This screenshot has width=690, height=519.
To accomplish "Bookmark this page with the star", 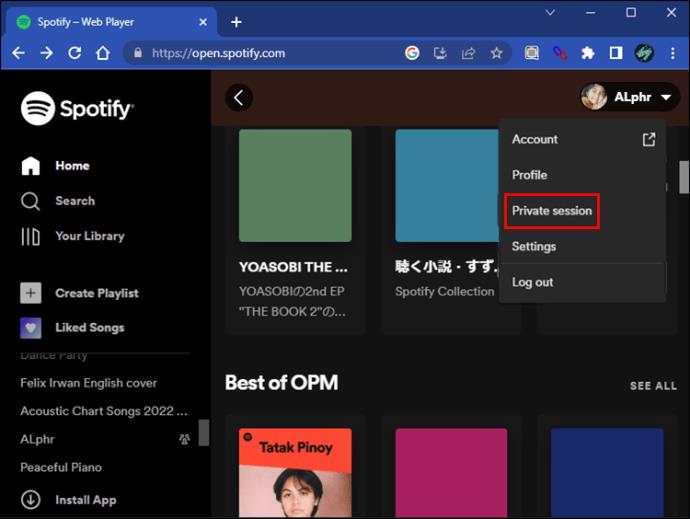I will (496, 53).
